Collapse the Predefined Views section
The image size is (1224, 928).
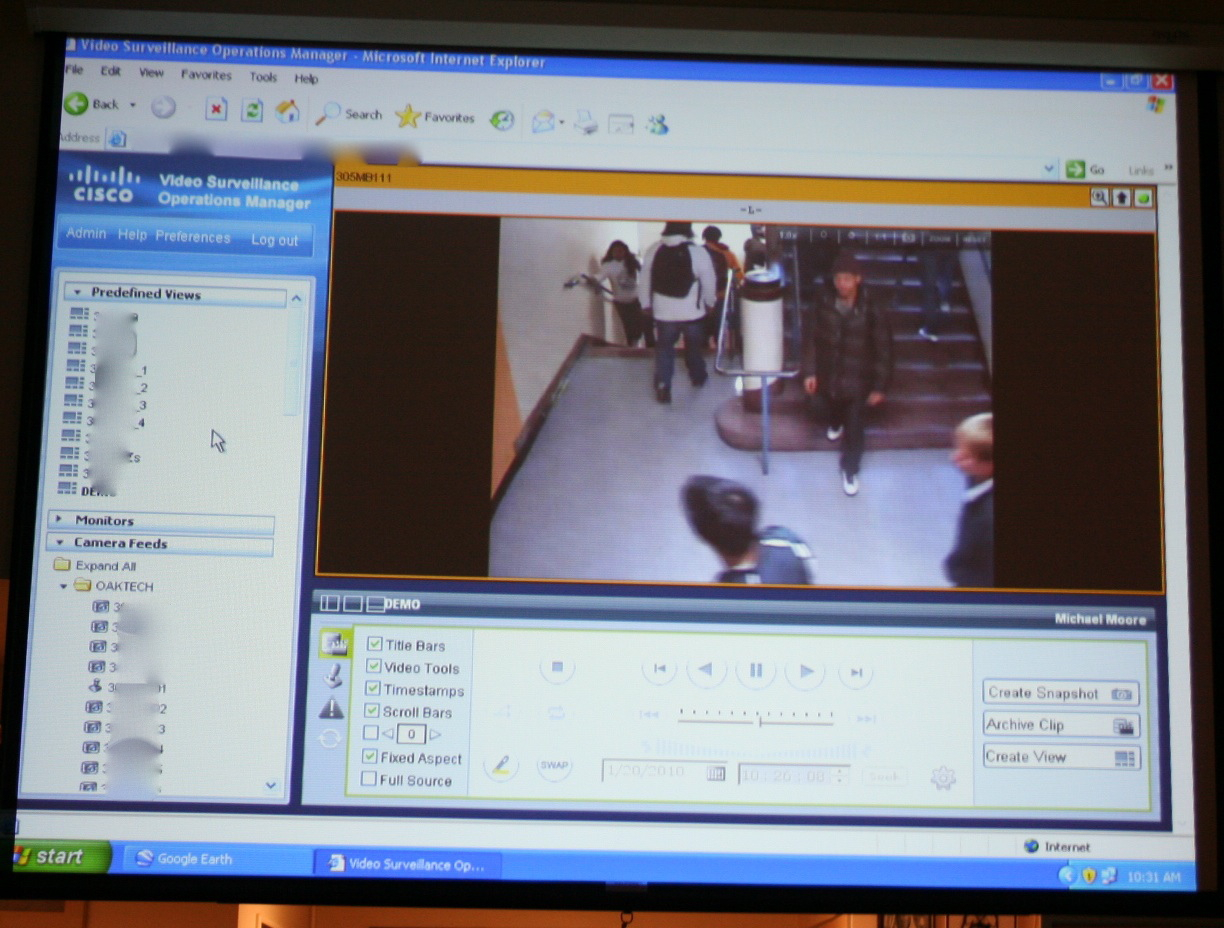pos(80,294)
